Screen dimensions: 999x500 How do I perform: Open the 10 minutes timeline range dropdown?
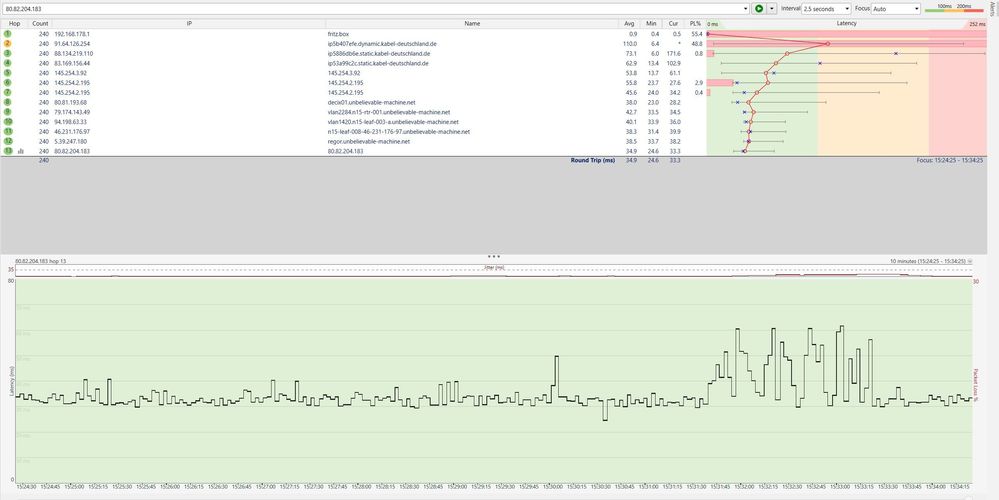[970, 261]
